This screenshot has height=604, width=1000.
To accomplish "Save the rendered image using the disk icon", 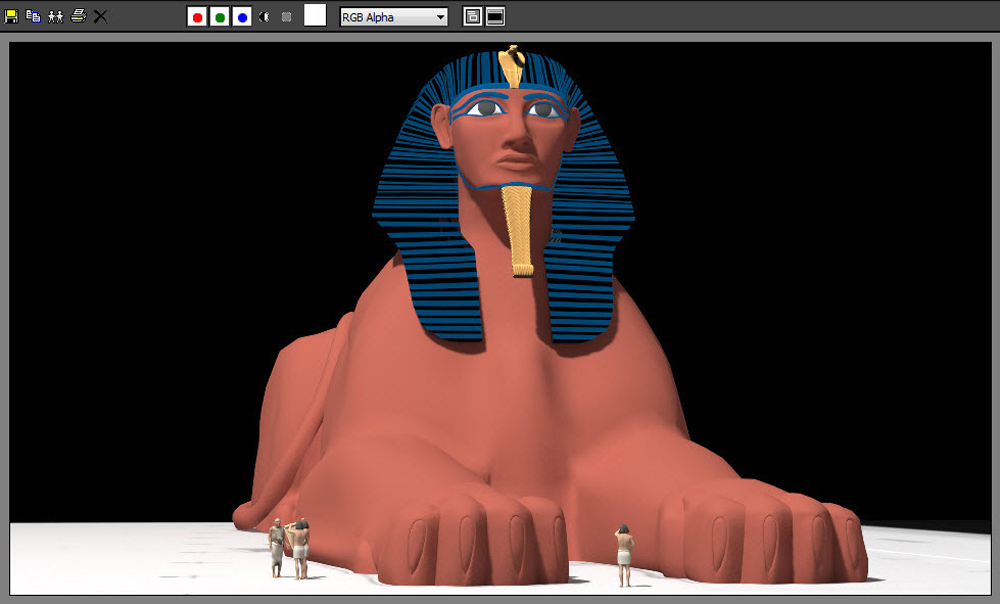I will tap(11, 17).
